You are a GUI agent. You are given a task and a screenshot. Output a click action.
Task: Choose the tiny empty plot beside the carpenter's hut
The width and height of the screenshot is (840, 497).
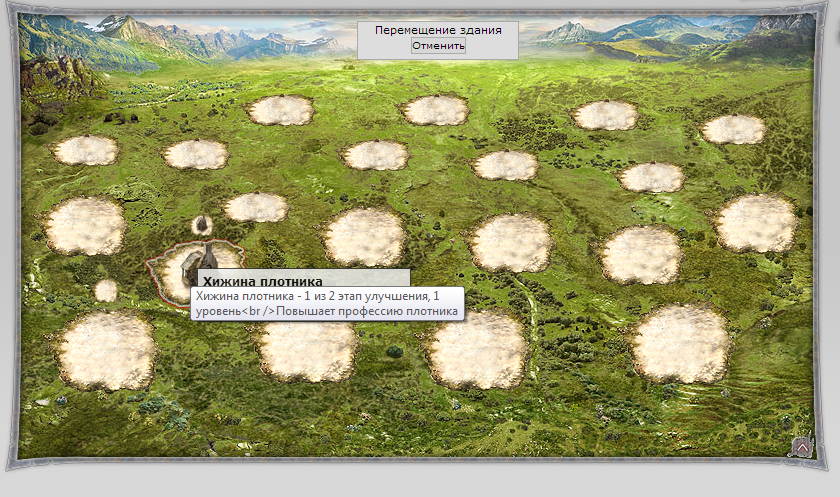point(106,291)
